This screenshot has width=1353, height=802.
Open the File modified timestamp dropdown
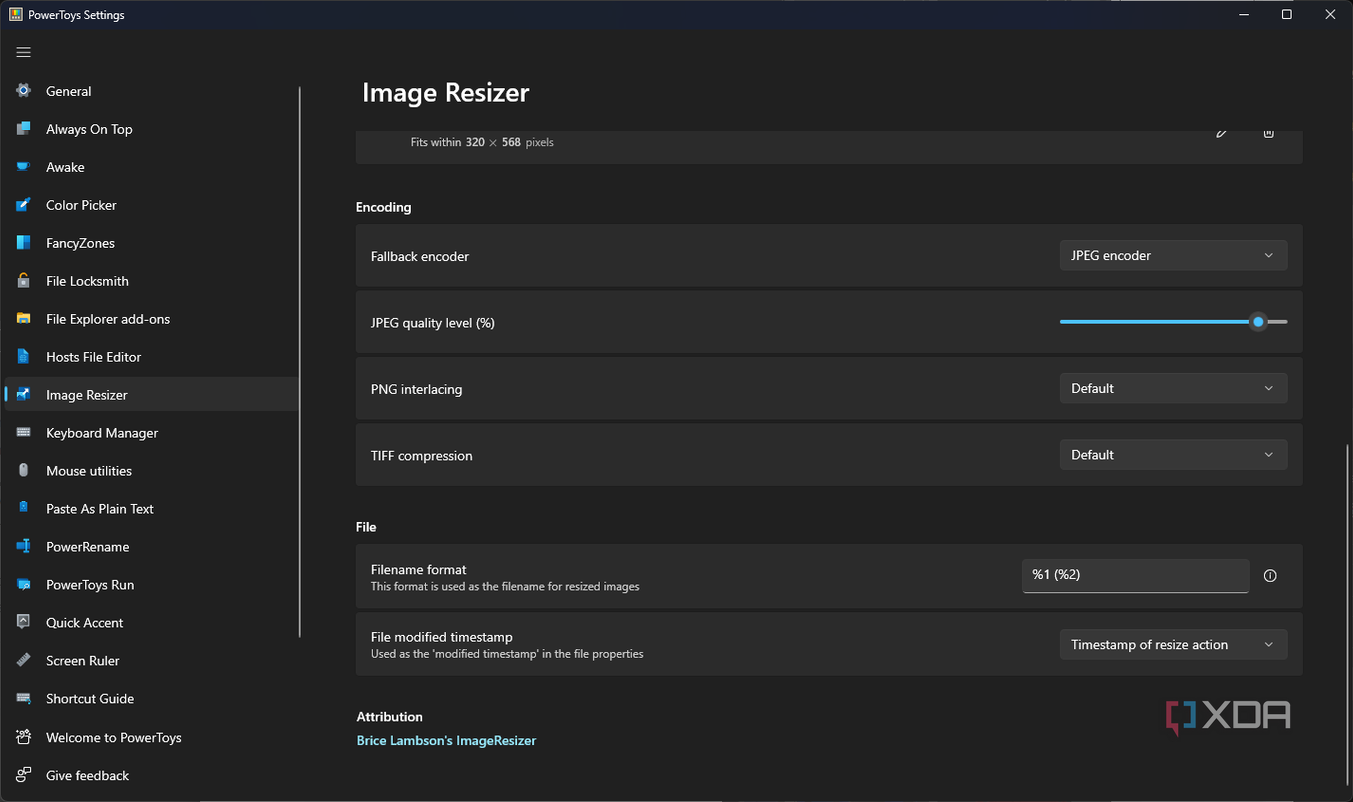(x=1173, y=645)
